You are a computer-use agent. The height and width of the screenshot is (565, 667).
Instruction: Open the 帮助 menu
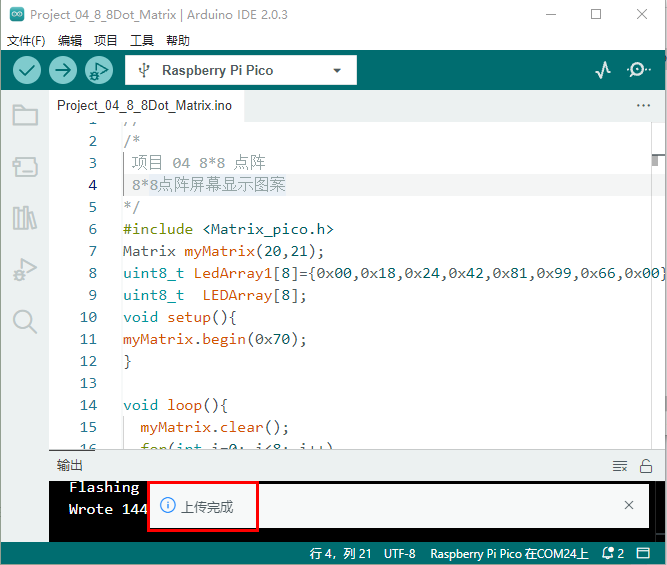[178, 41]
